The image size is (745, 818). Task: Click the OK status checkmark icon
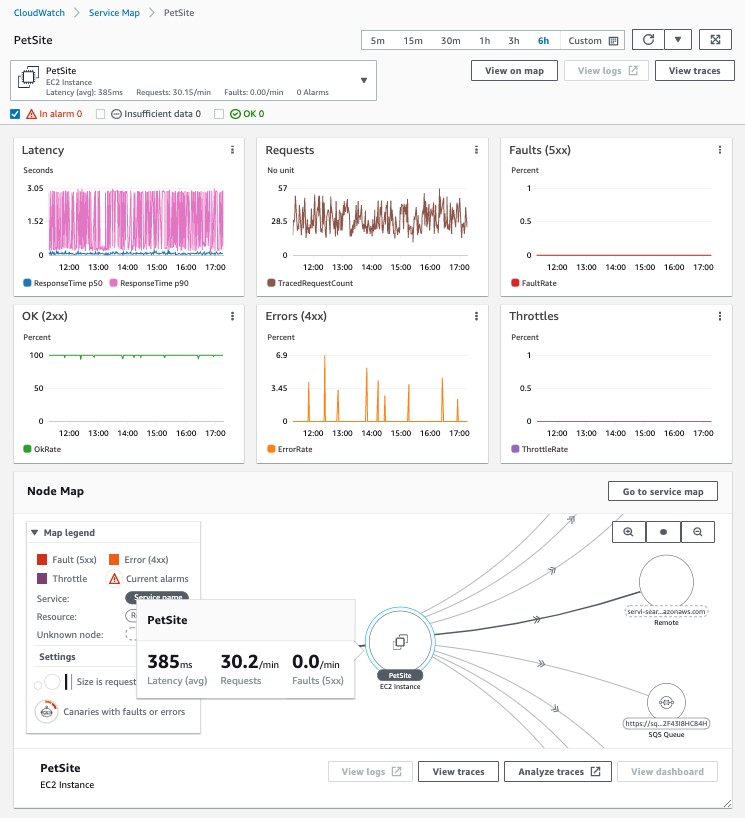coord(235,114)
